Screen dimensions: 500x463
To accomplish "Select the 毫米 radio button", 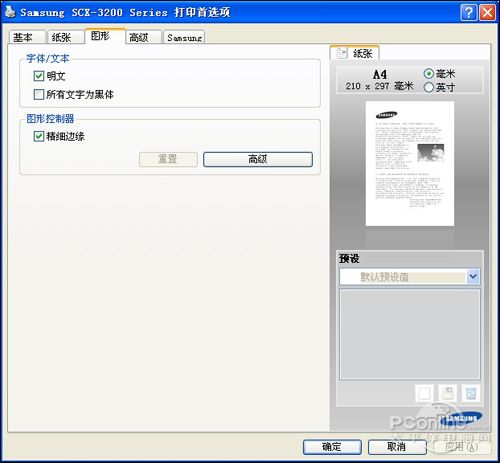I will (x=429, y=74).
